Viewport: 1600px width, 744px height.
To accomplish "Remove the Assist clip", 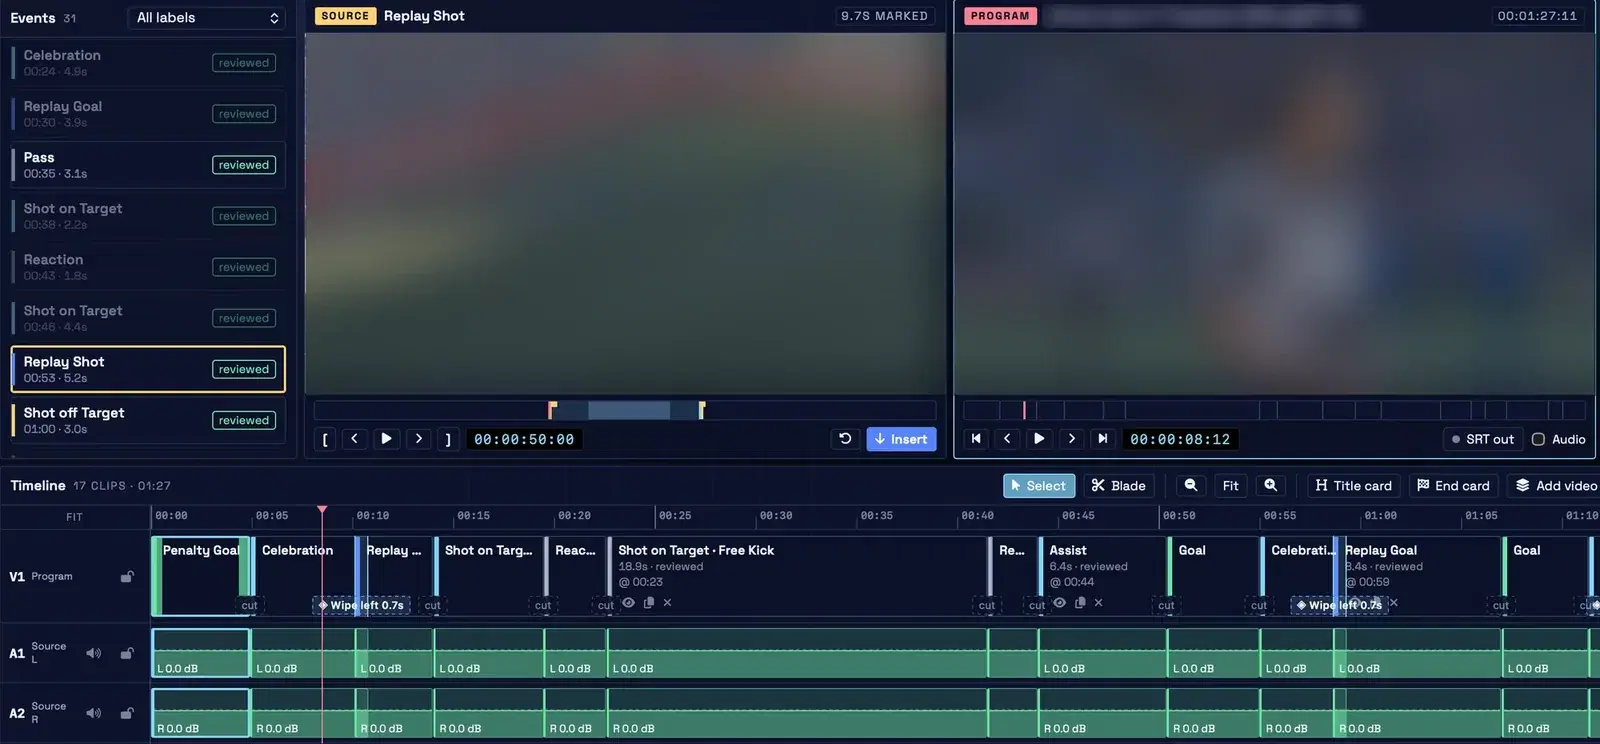I will [1098, 603].
